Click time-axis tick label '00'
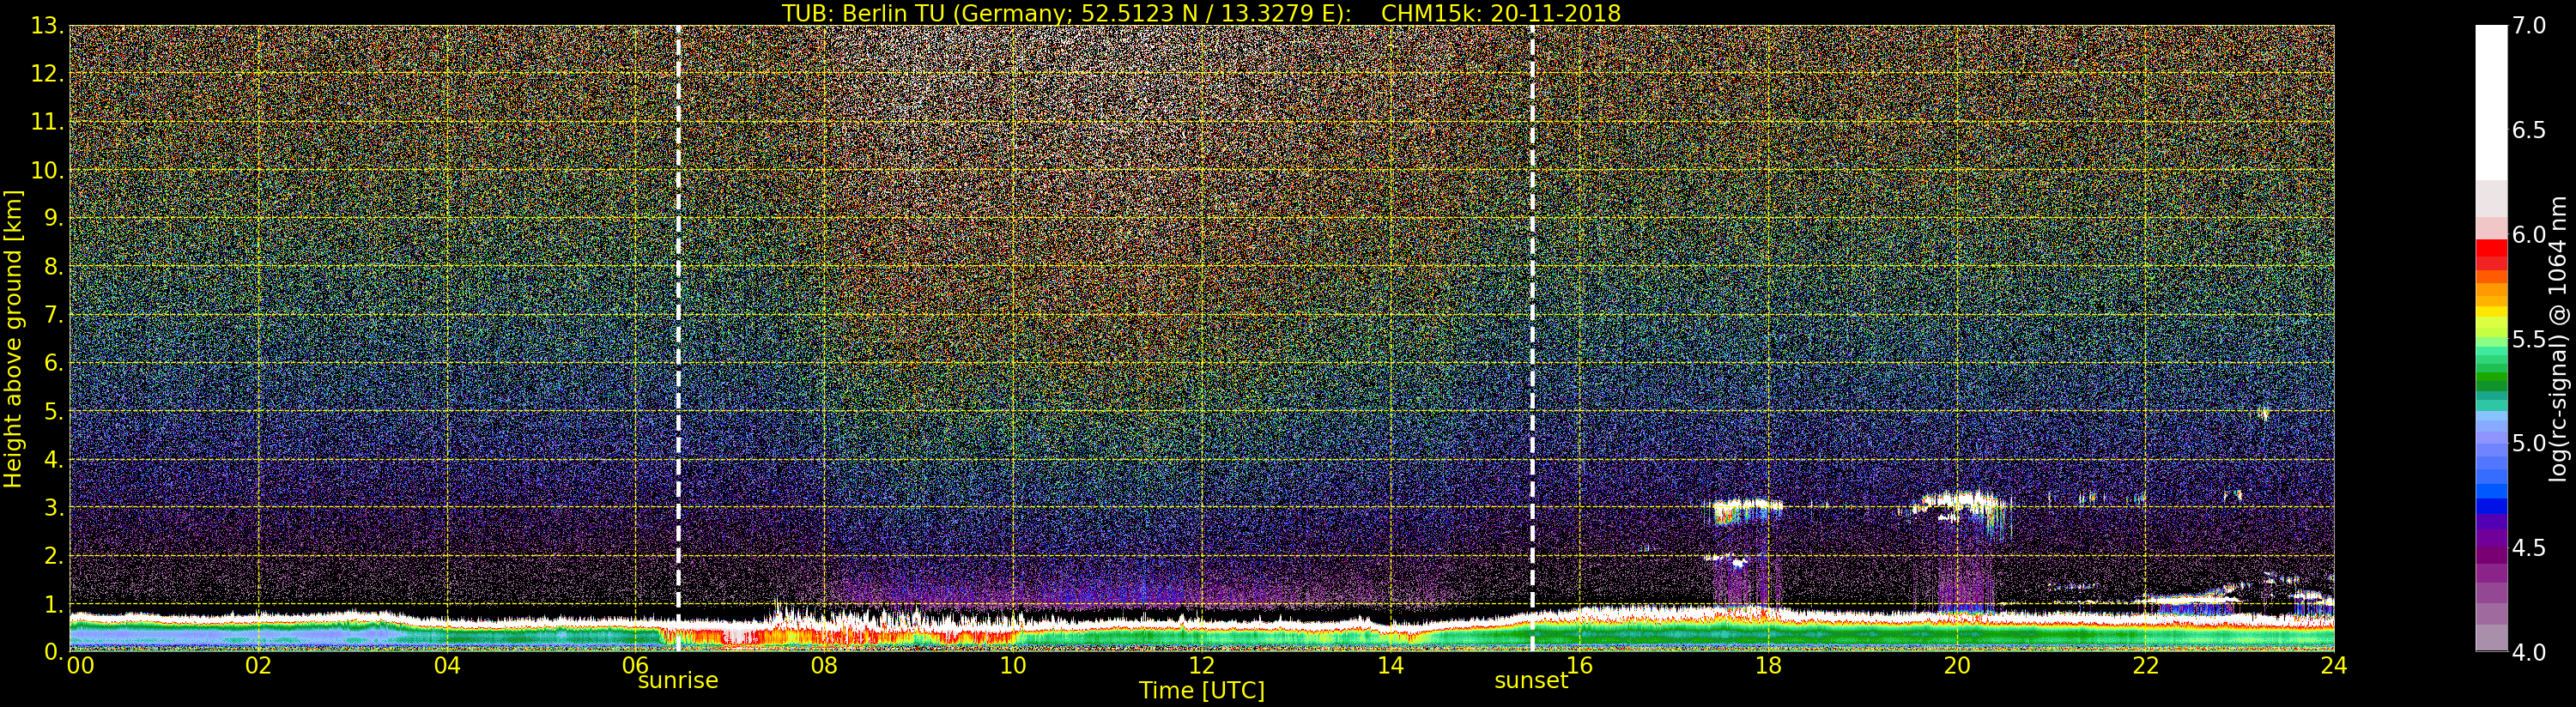This screenshot has height=707, width=2576. pos(80,666)
